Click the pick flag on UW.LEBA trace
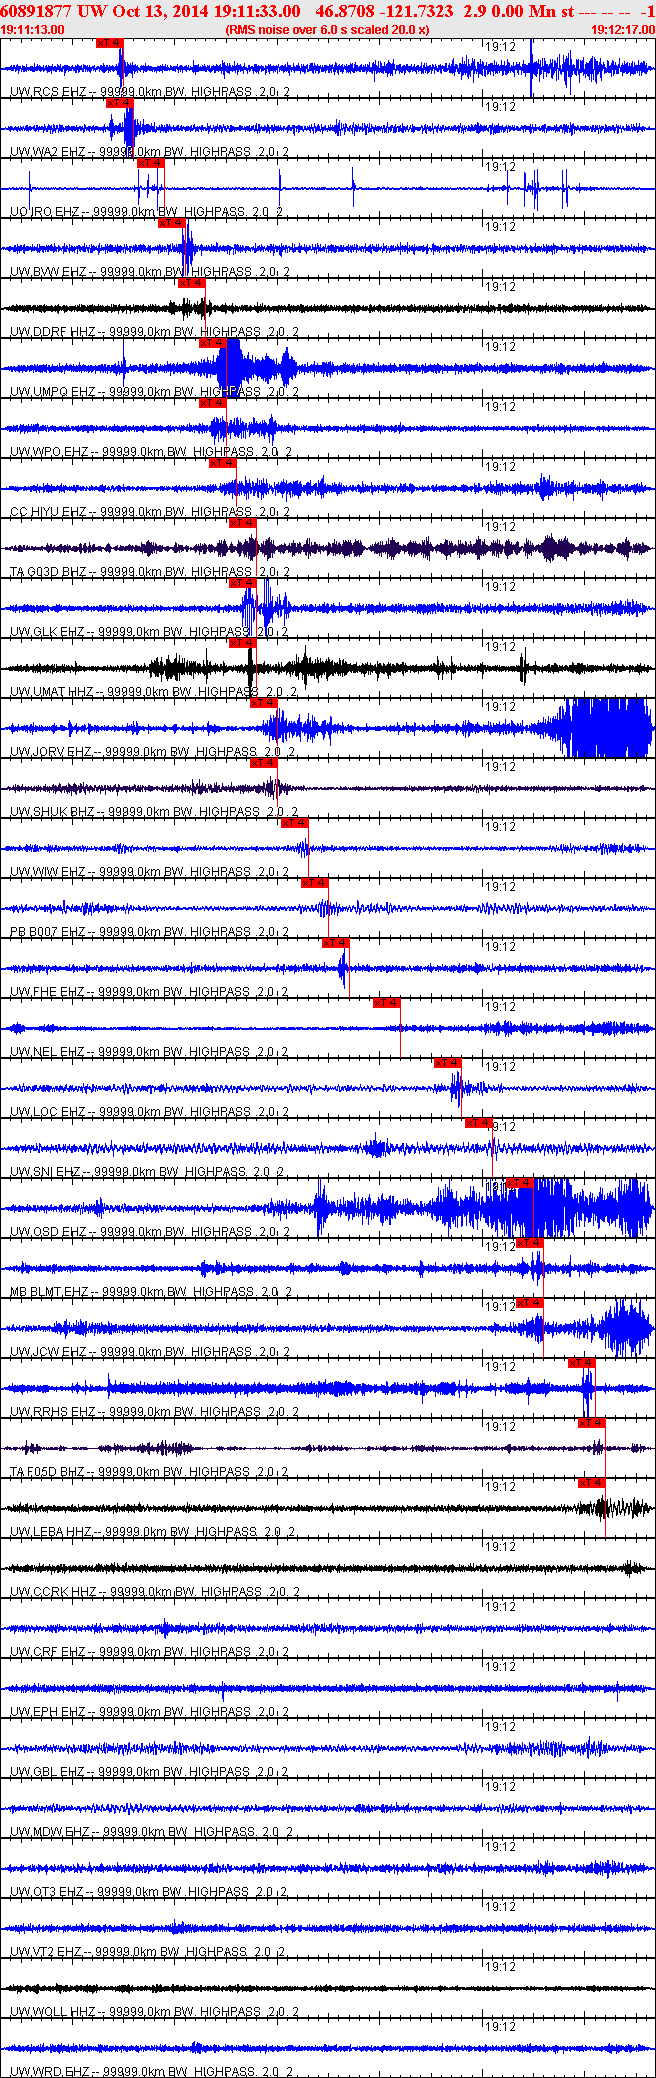The height and width of the screenshot is (2078, 656). click(591, 1483)
